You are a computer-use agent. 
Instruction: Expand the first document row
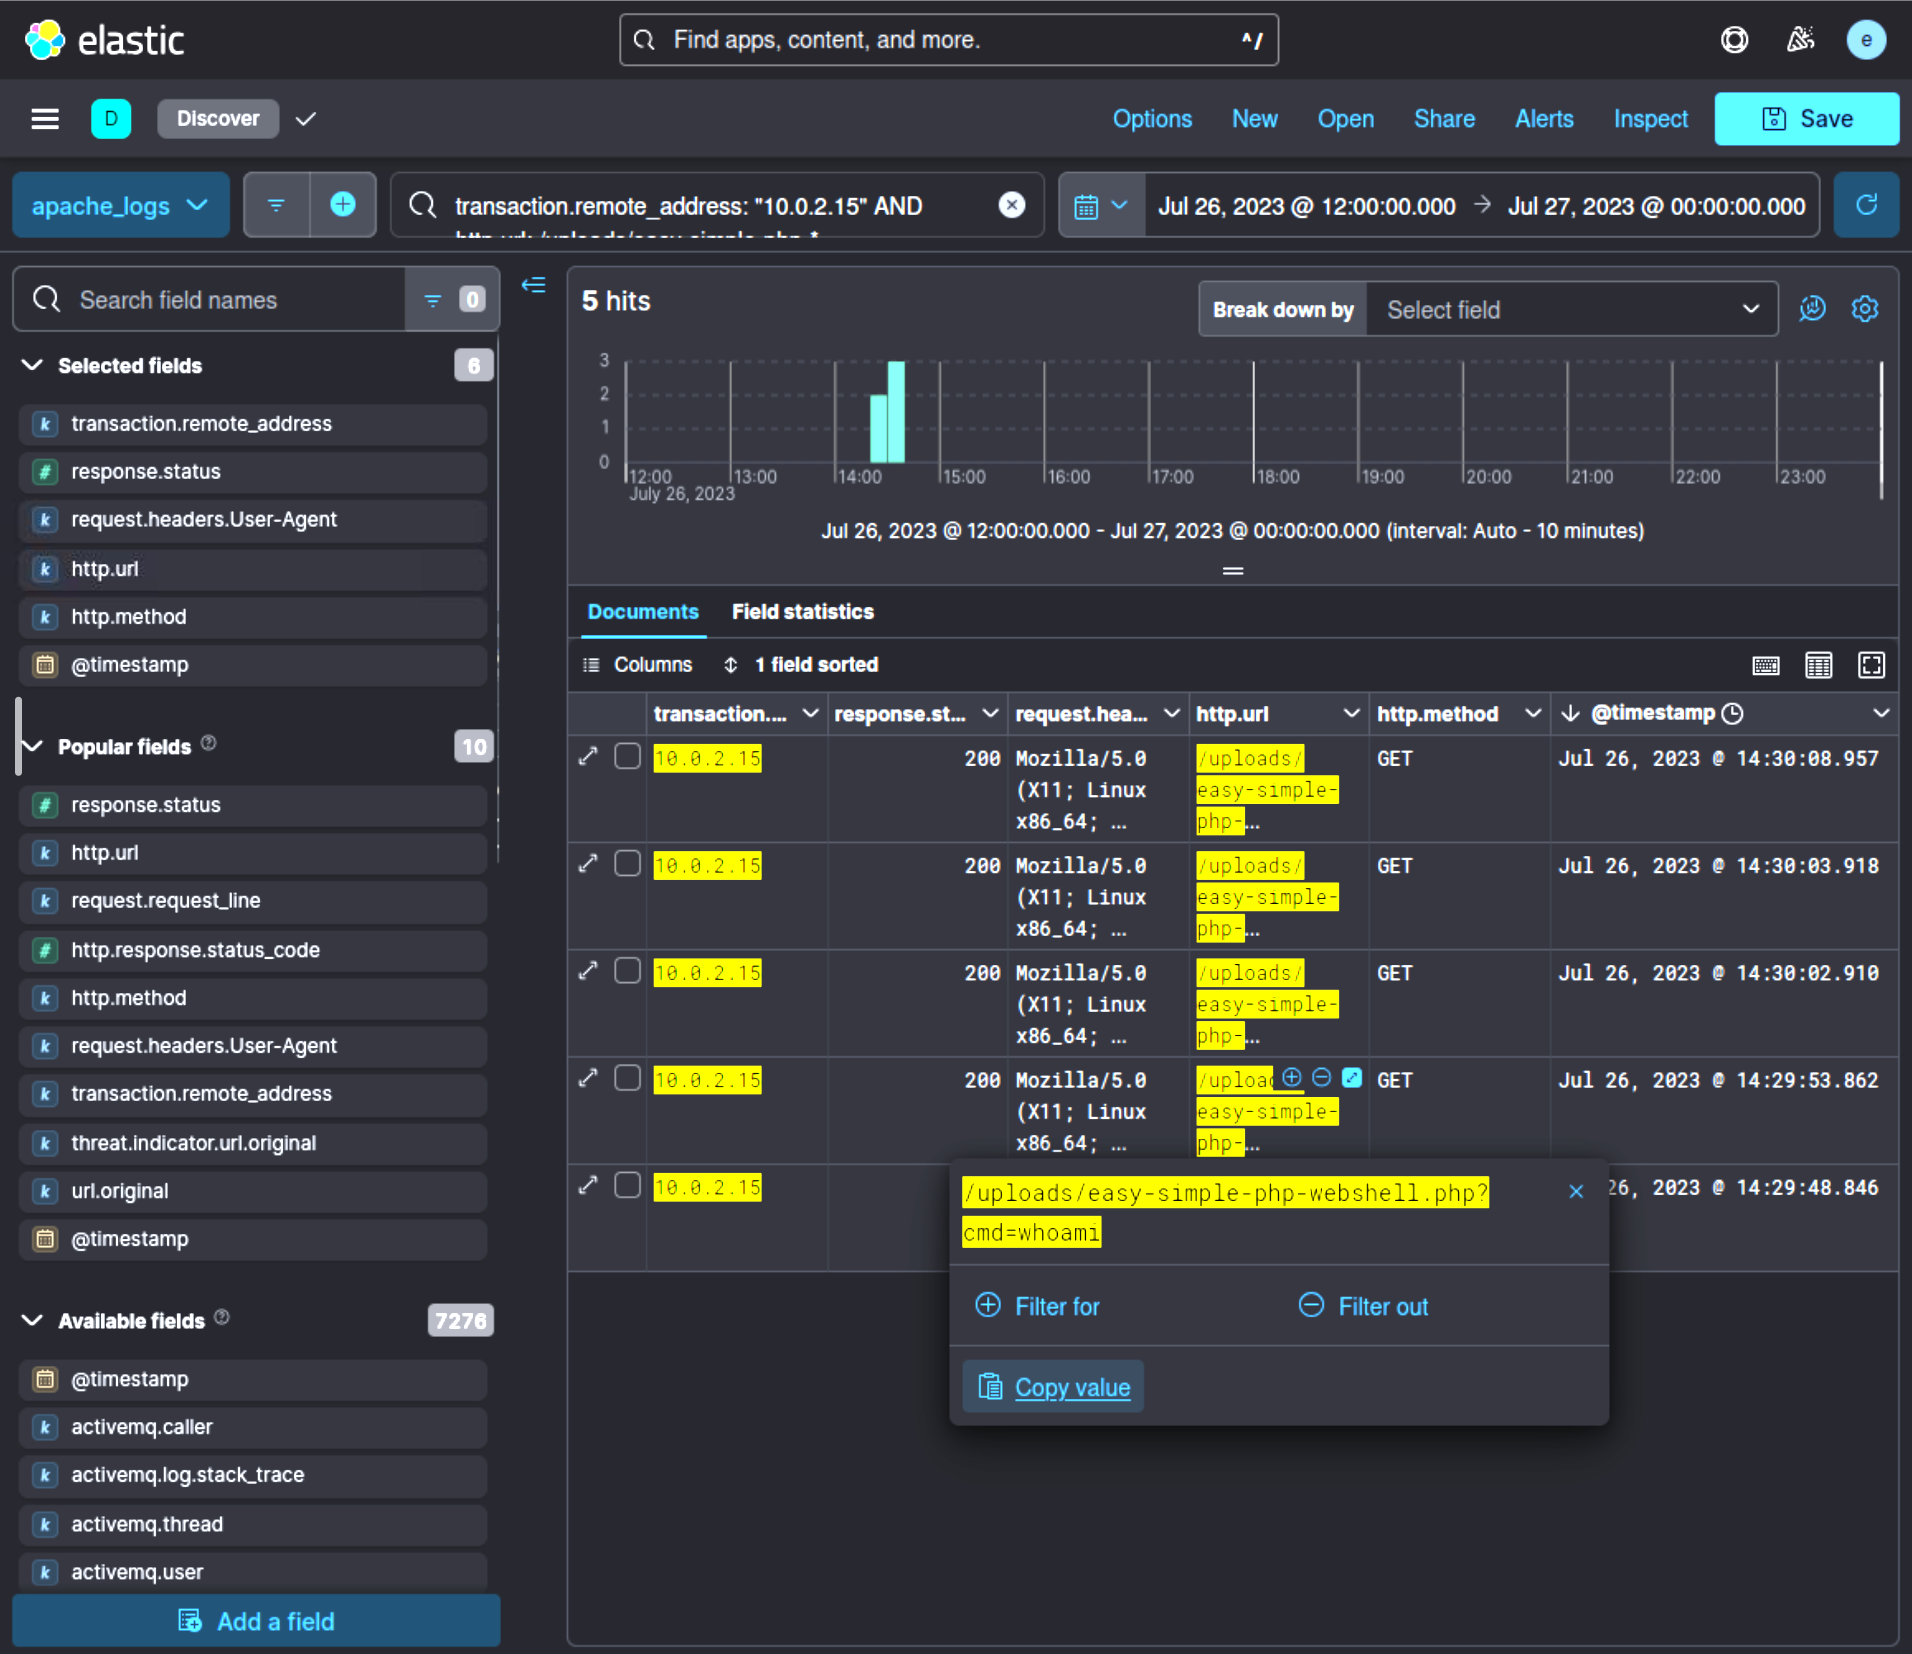click(x=588, y=757)
